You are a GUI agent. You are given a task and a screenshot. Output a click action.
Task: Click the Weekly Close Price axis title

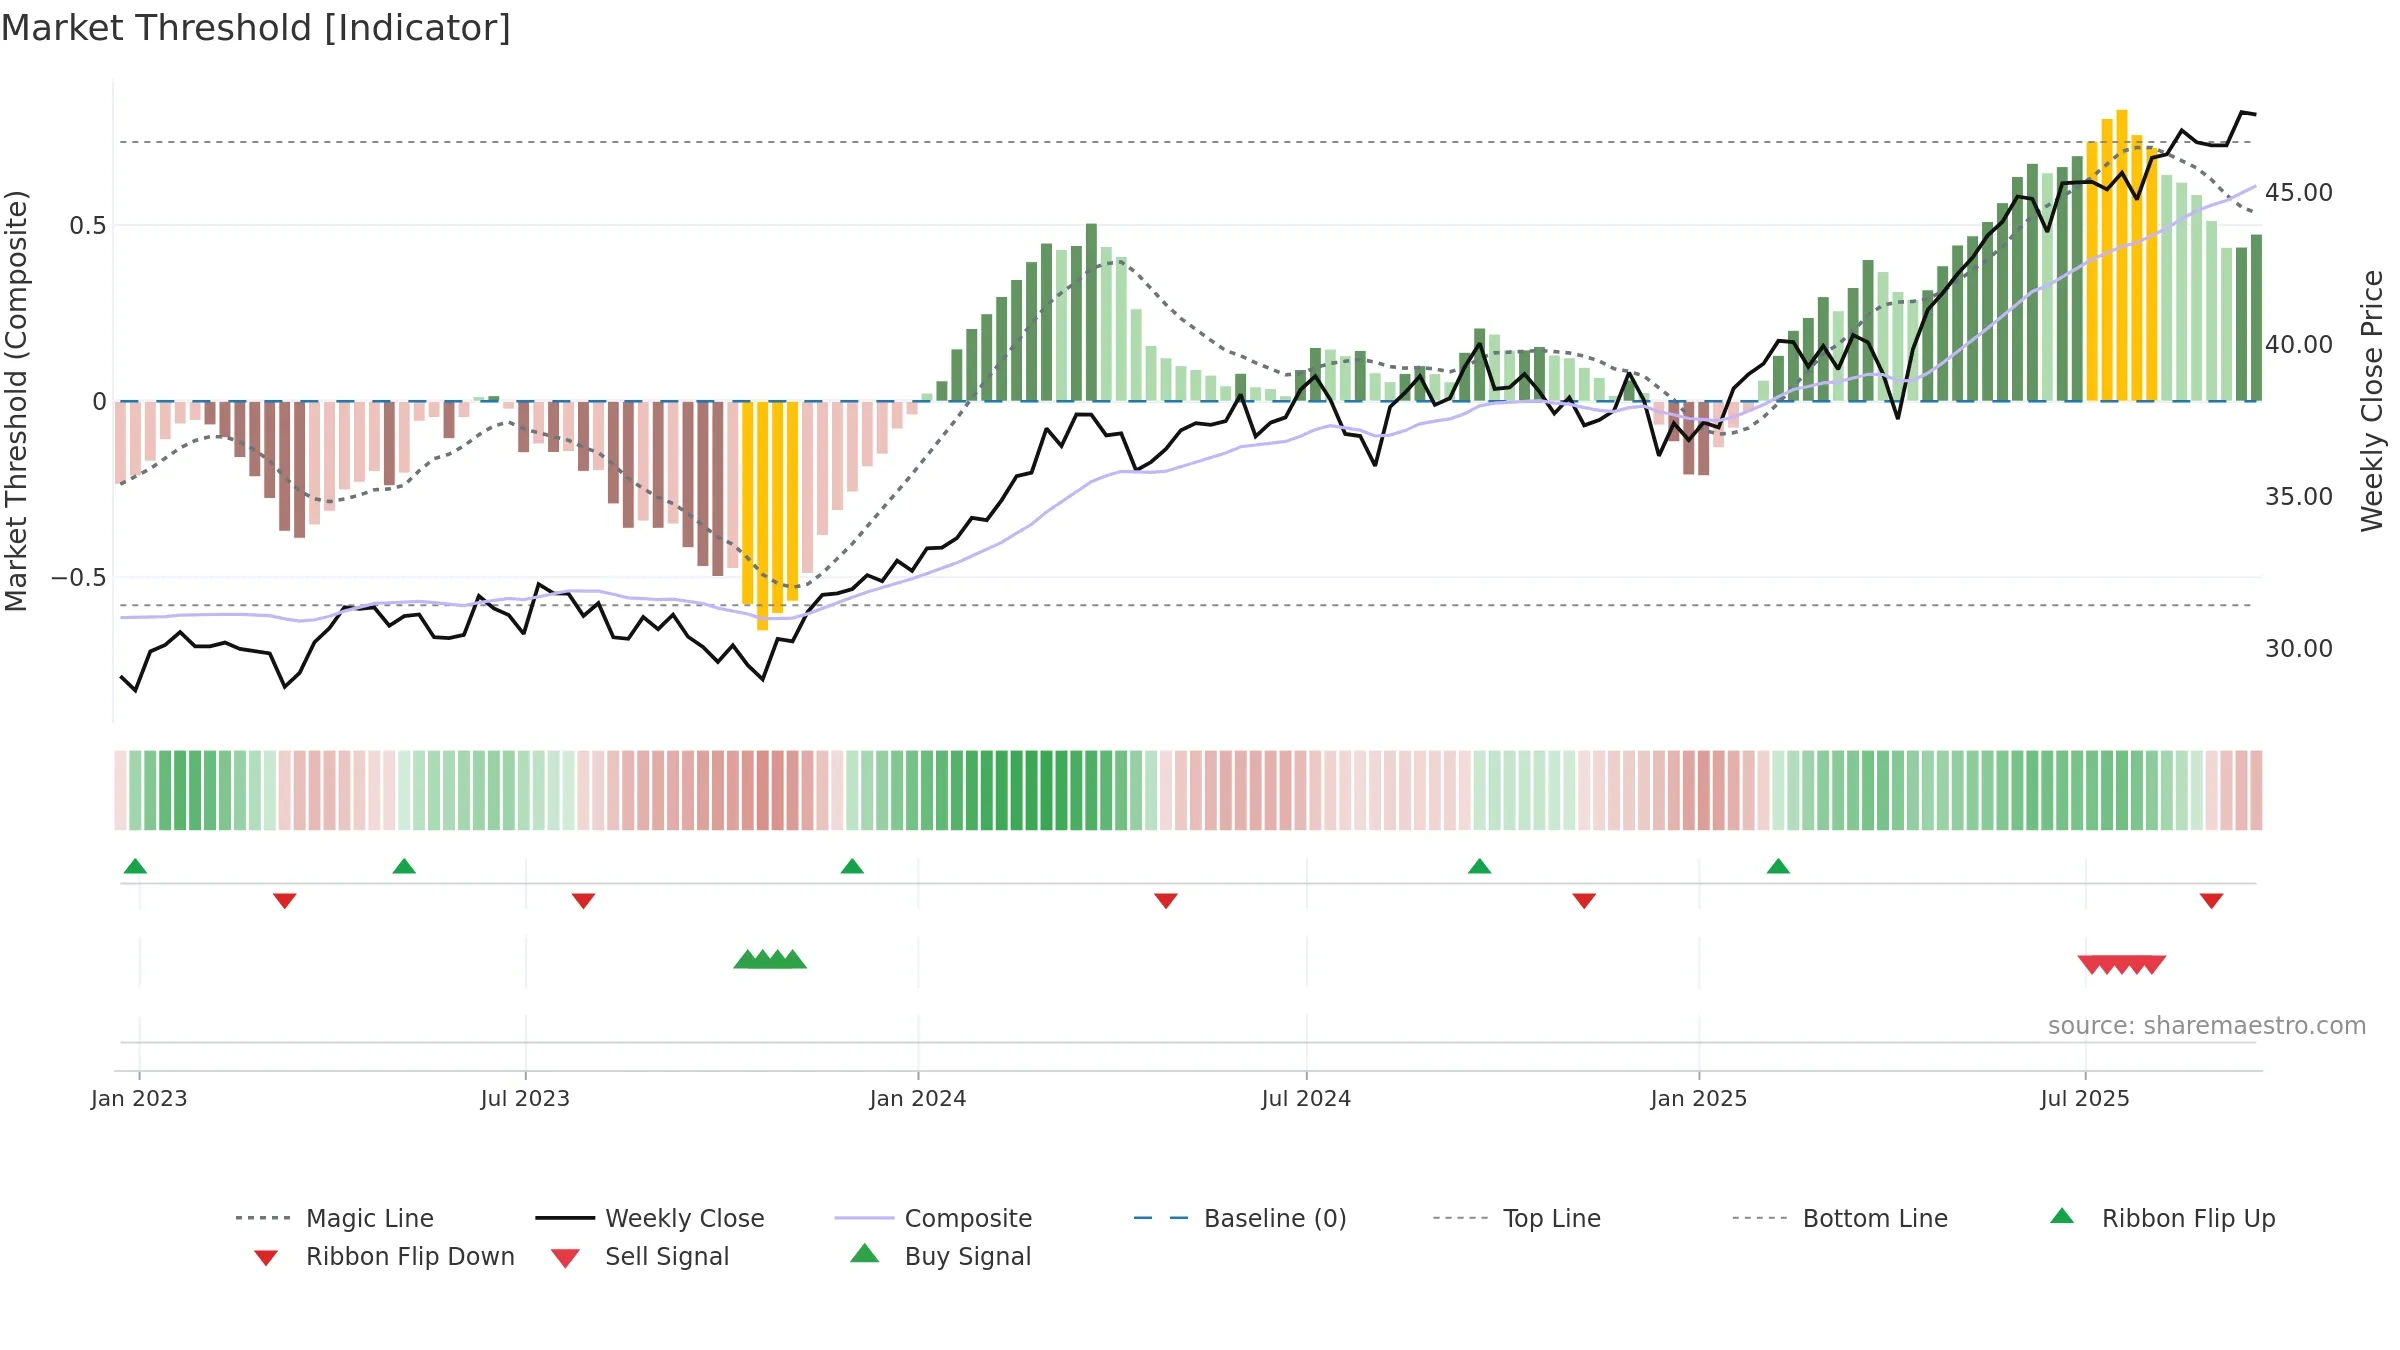pyautogui.click(x=2372, y=400)
